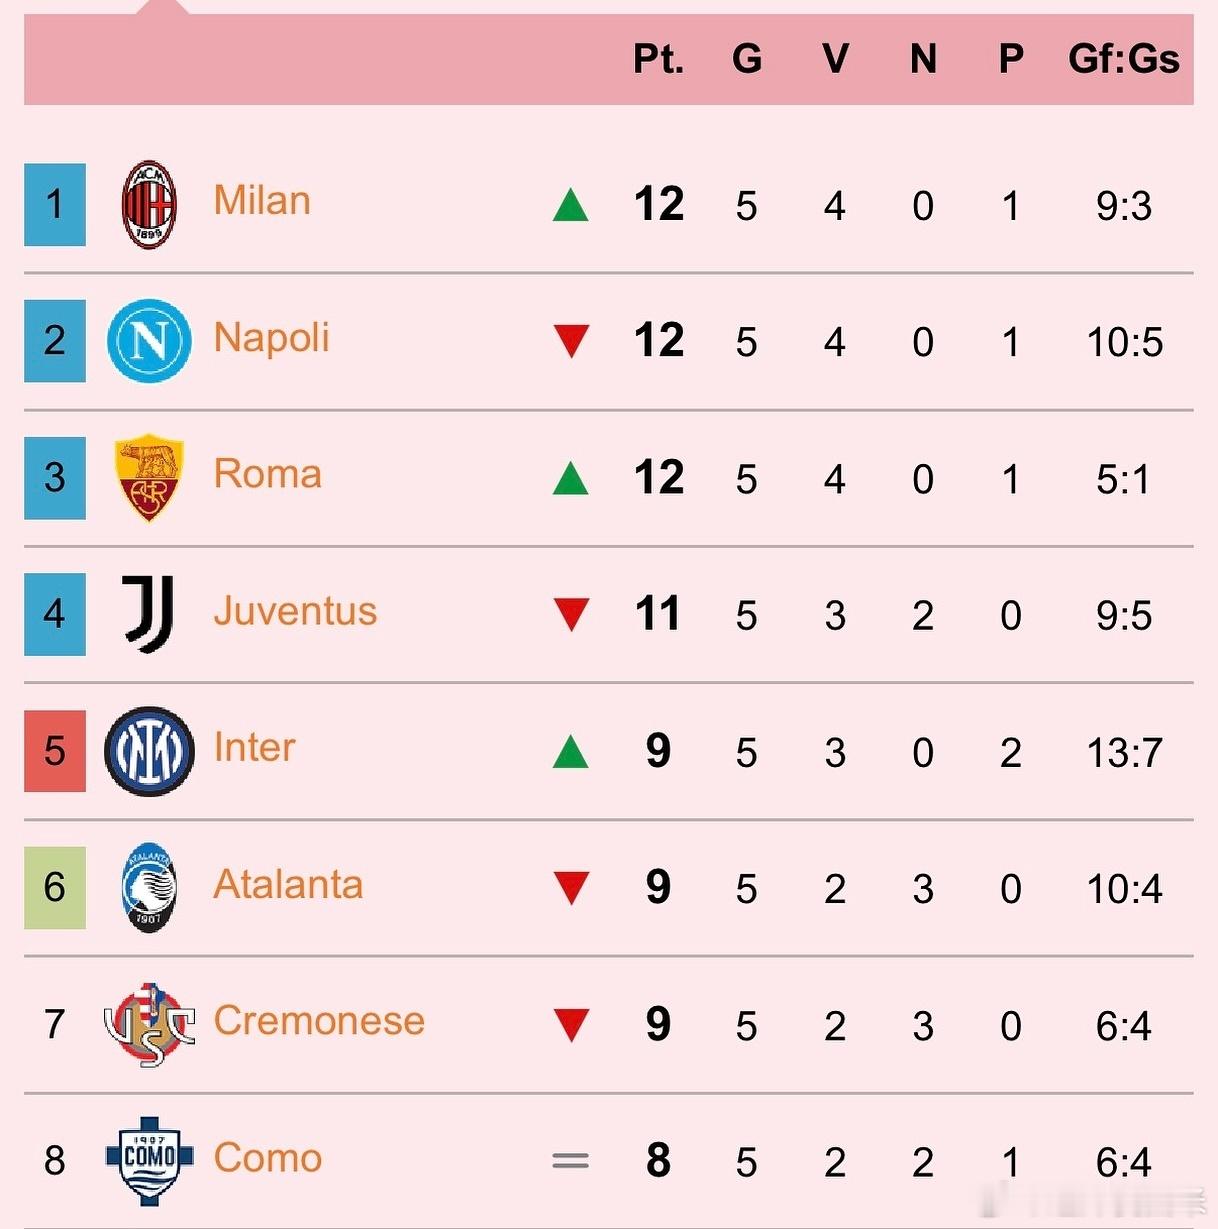Open the Juventus team link

[x=295, y=611]
